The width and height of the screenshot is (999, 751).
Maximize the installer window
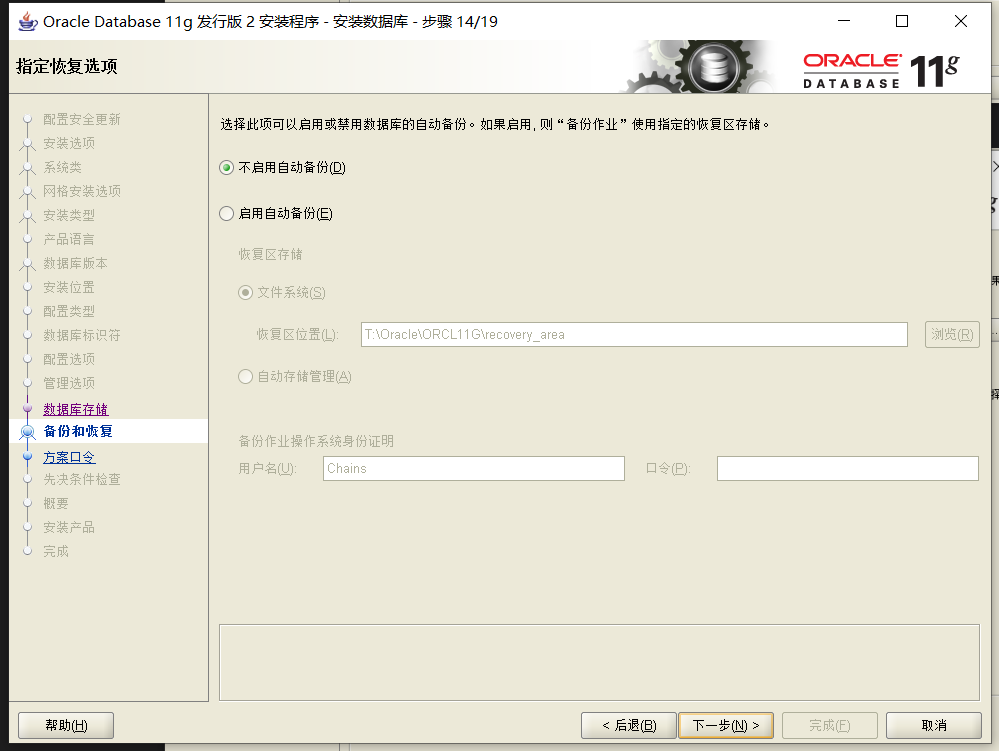[x=901, y=21]
